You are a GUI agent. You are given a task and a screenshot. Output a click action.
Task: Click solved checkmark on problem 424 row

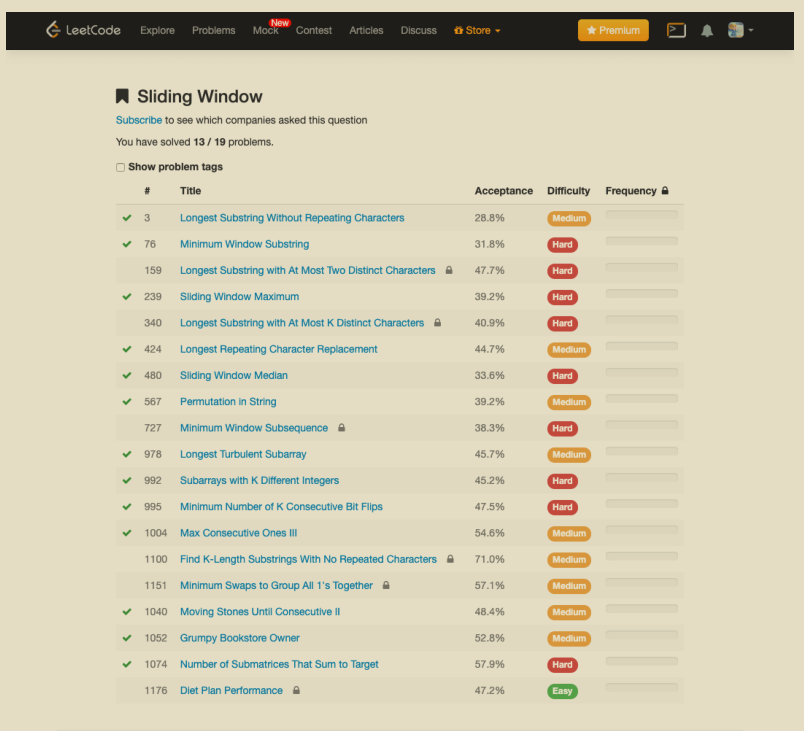(x=127, y=349)
